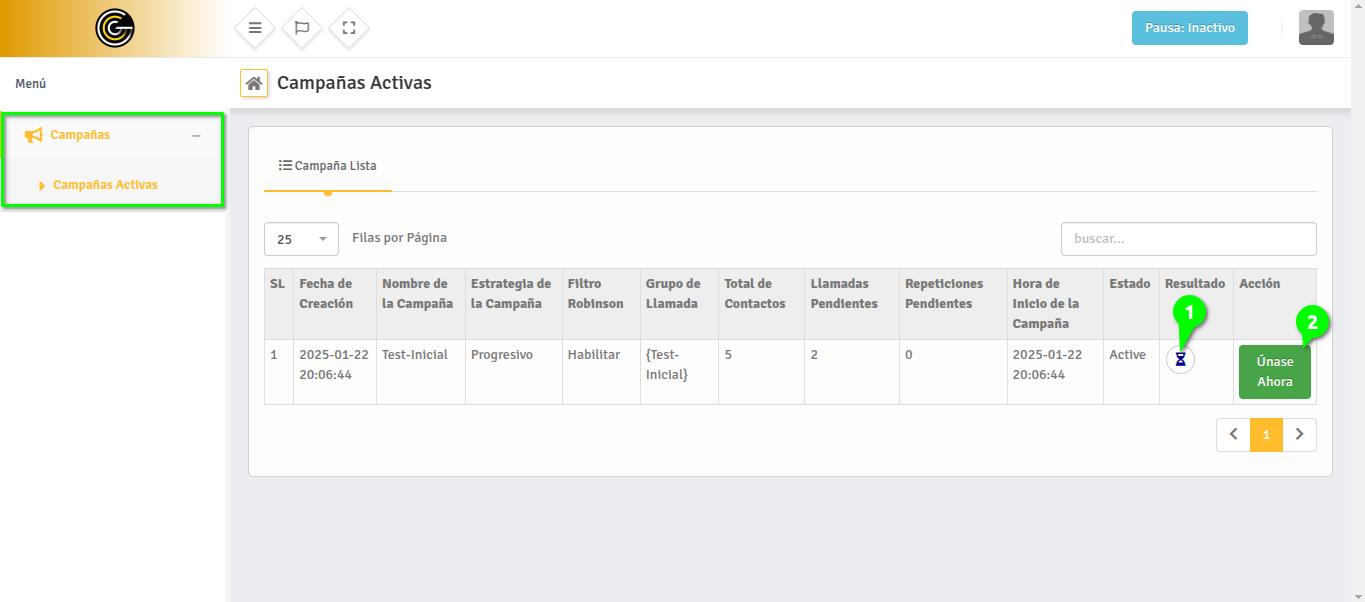Click the megaphone Campañas icon
Image resolution: width=1365 pixels, height=602 pixels.
(33, 135)
